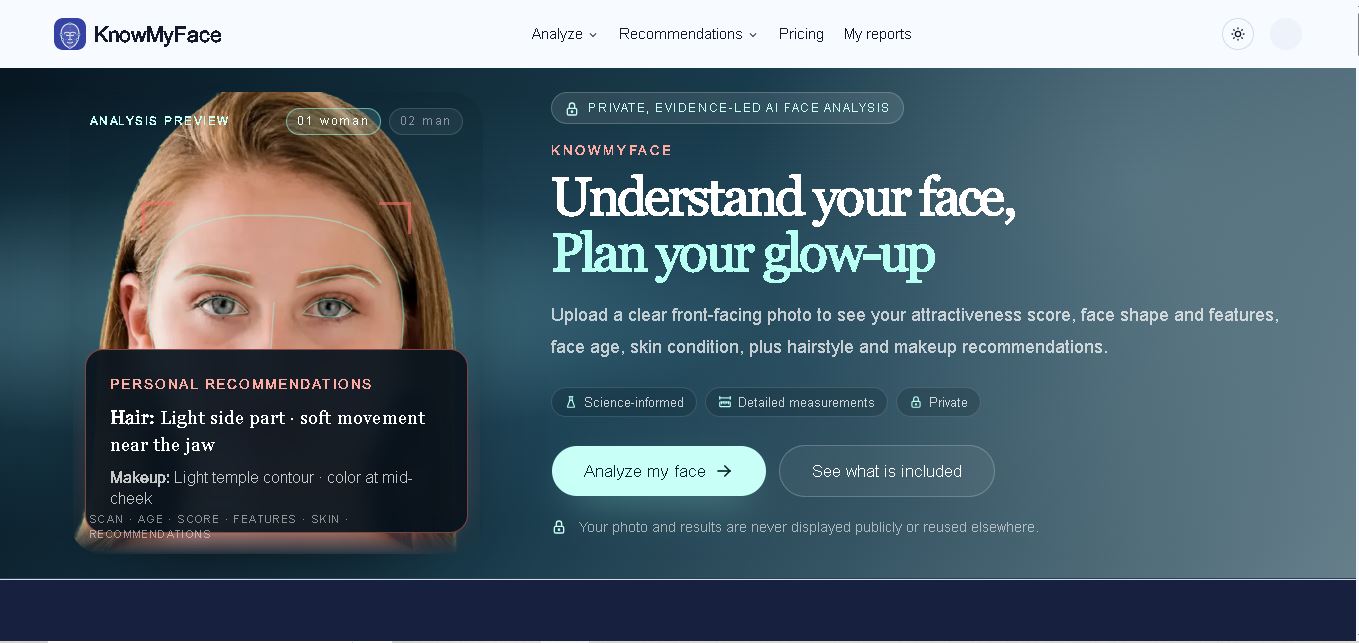Click the flask icon beside Science-informed

tap(571, 402)
